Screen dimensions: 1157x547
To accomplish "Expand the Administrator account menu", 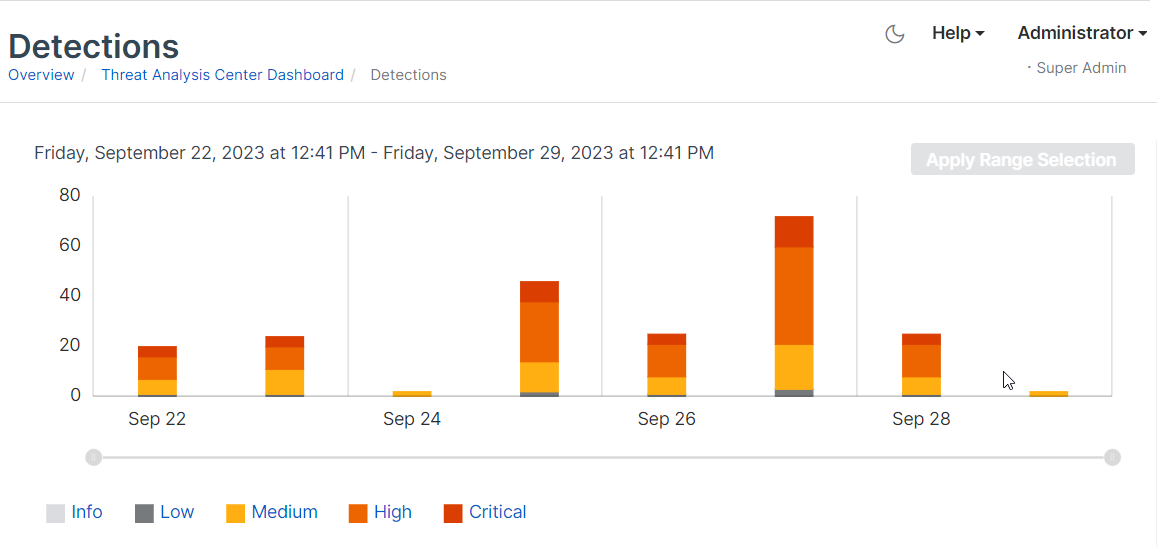I will pos(1081,33).
